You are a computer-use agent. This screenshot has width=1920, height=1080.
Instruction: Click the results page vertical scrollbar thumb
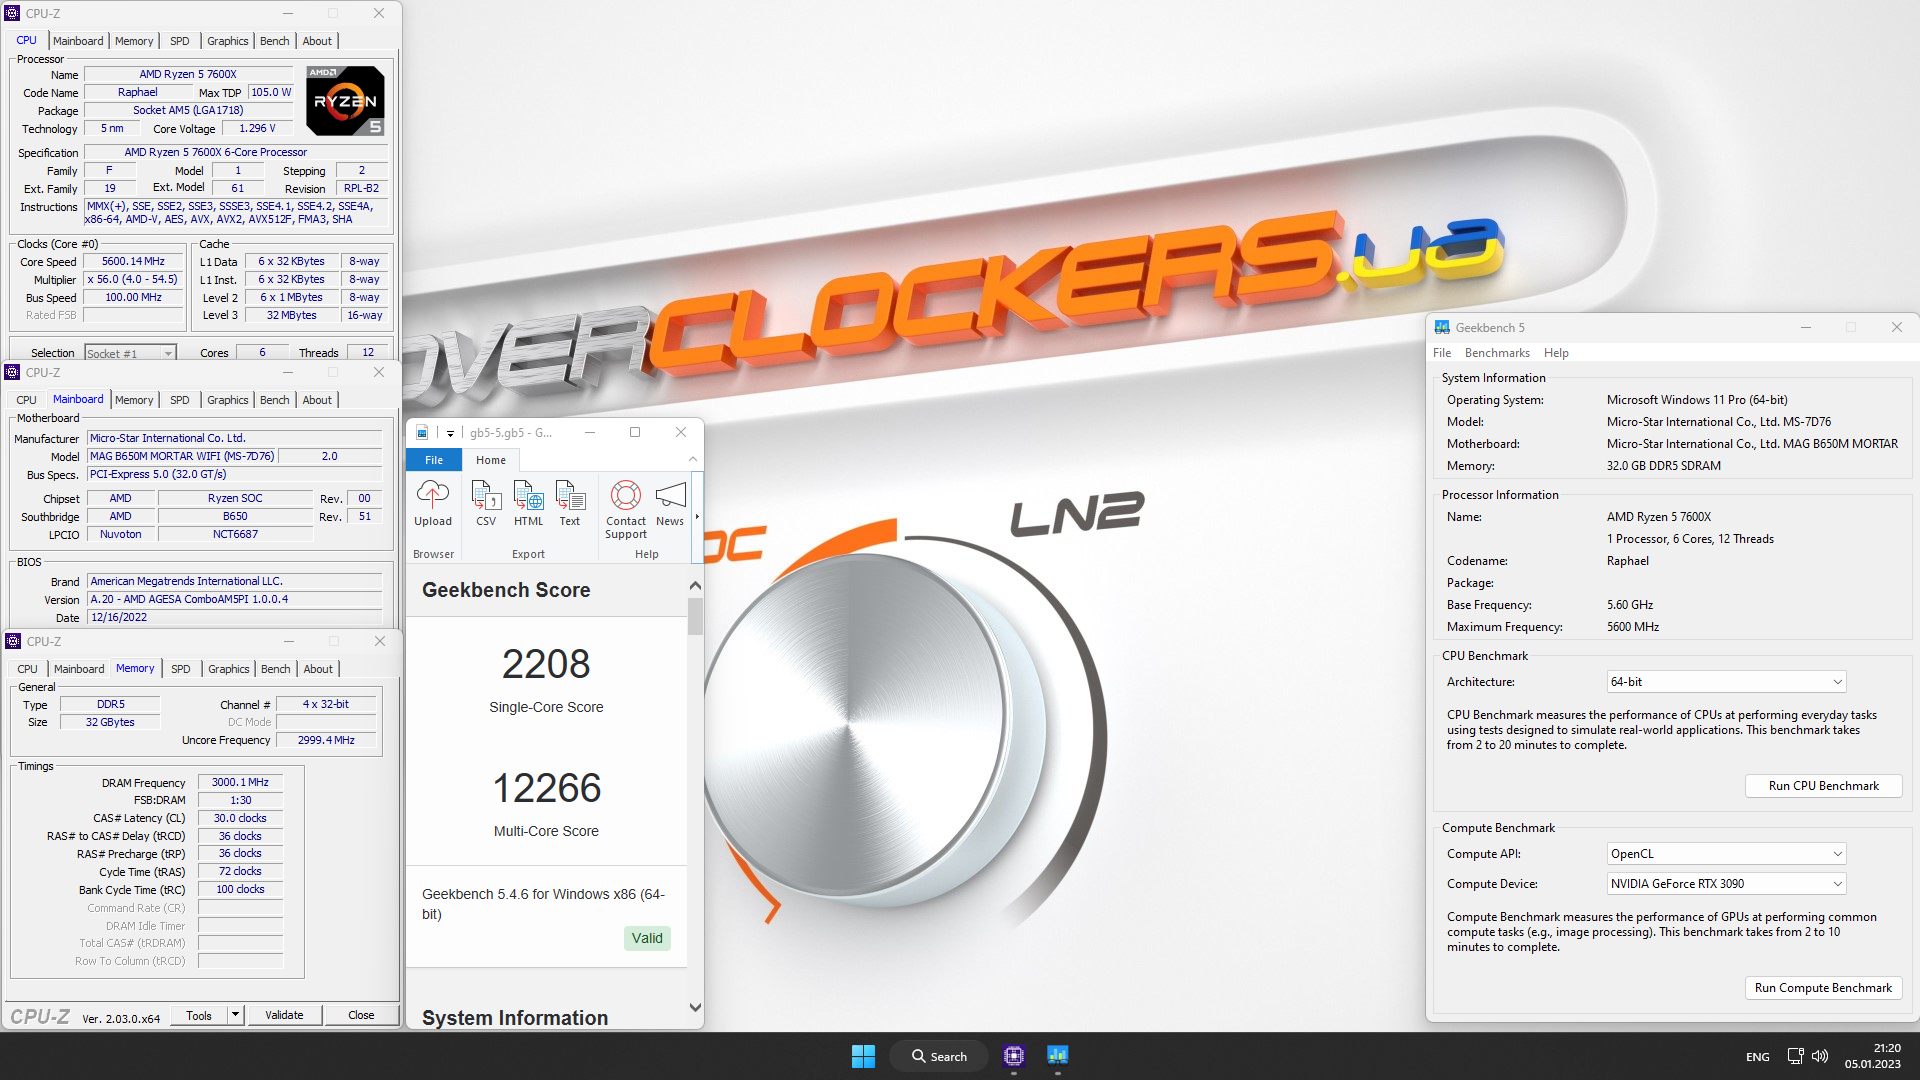695,615
